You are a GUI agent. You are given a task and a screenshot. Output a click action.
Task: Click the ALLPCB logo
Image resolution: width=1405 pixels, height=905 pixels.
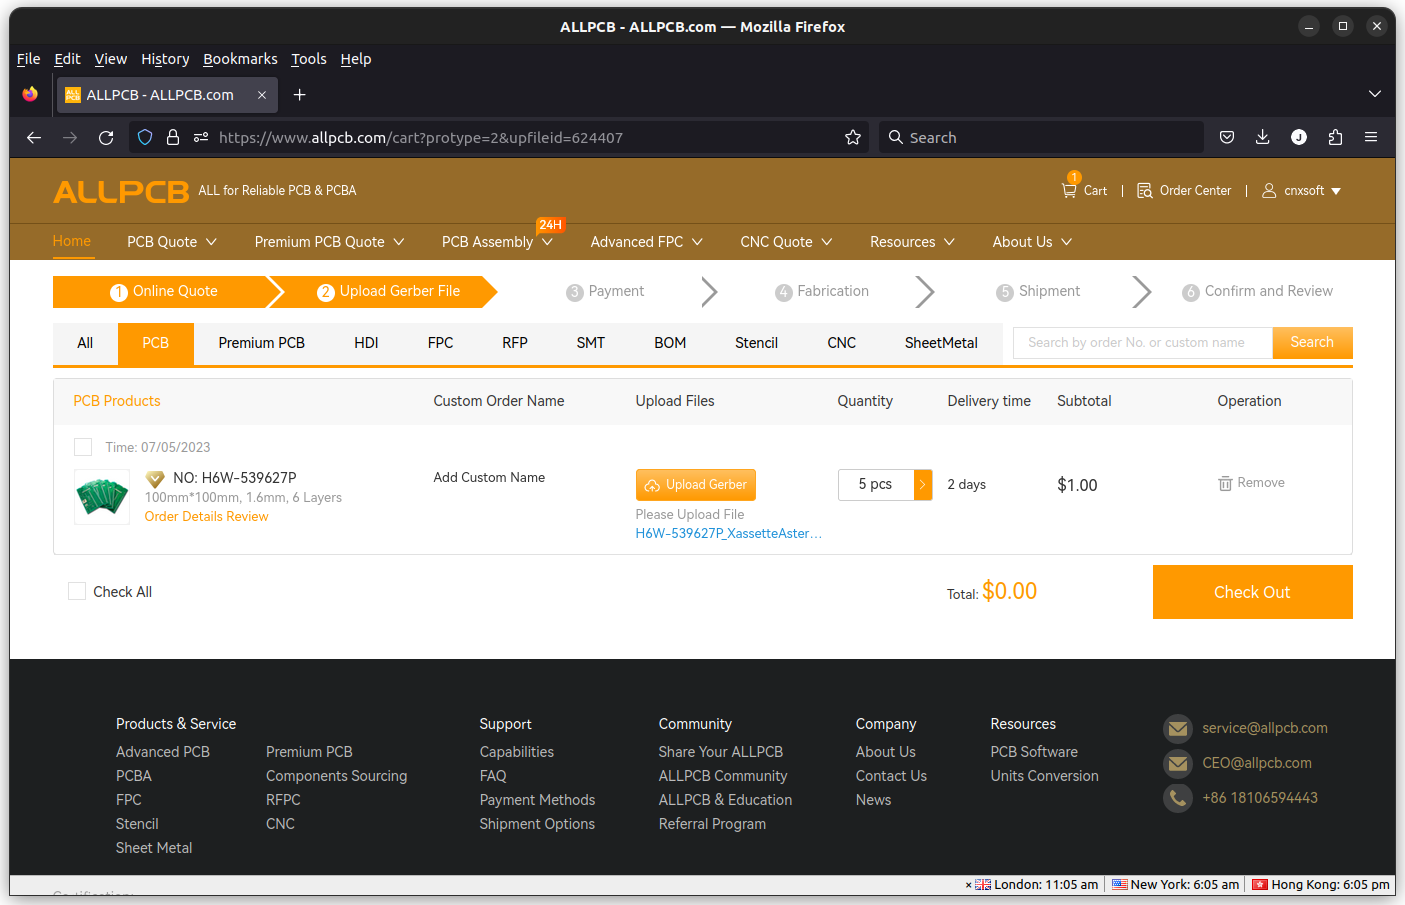coord(121,191)
